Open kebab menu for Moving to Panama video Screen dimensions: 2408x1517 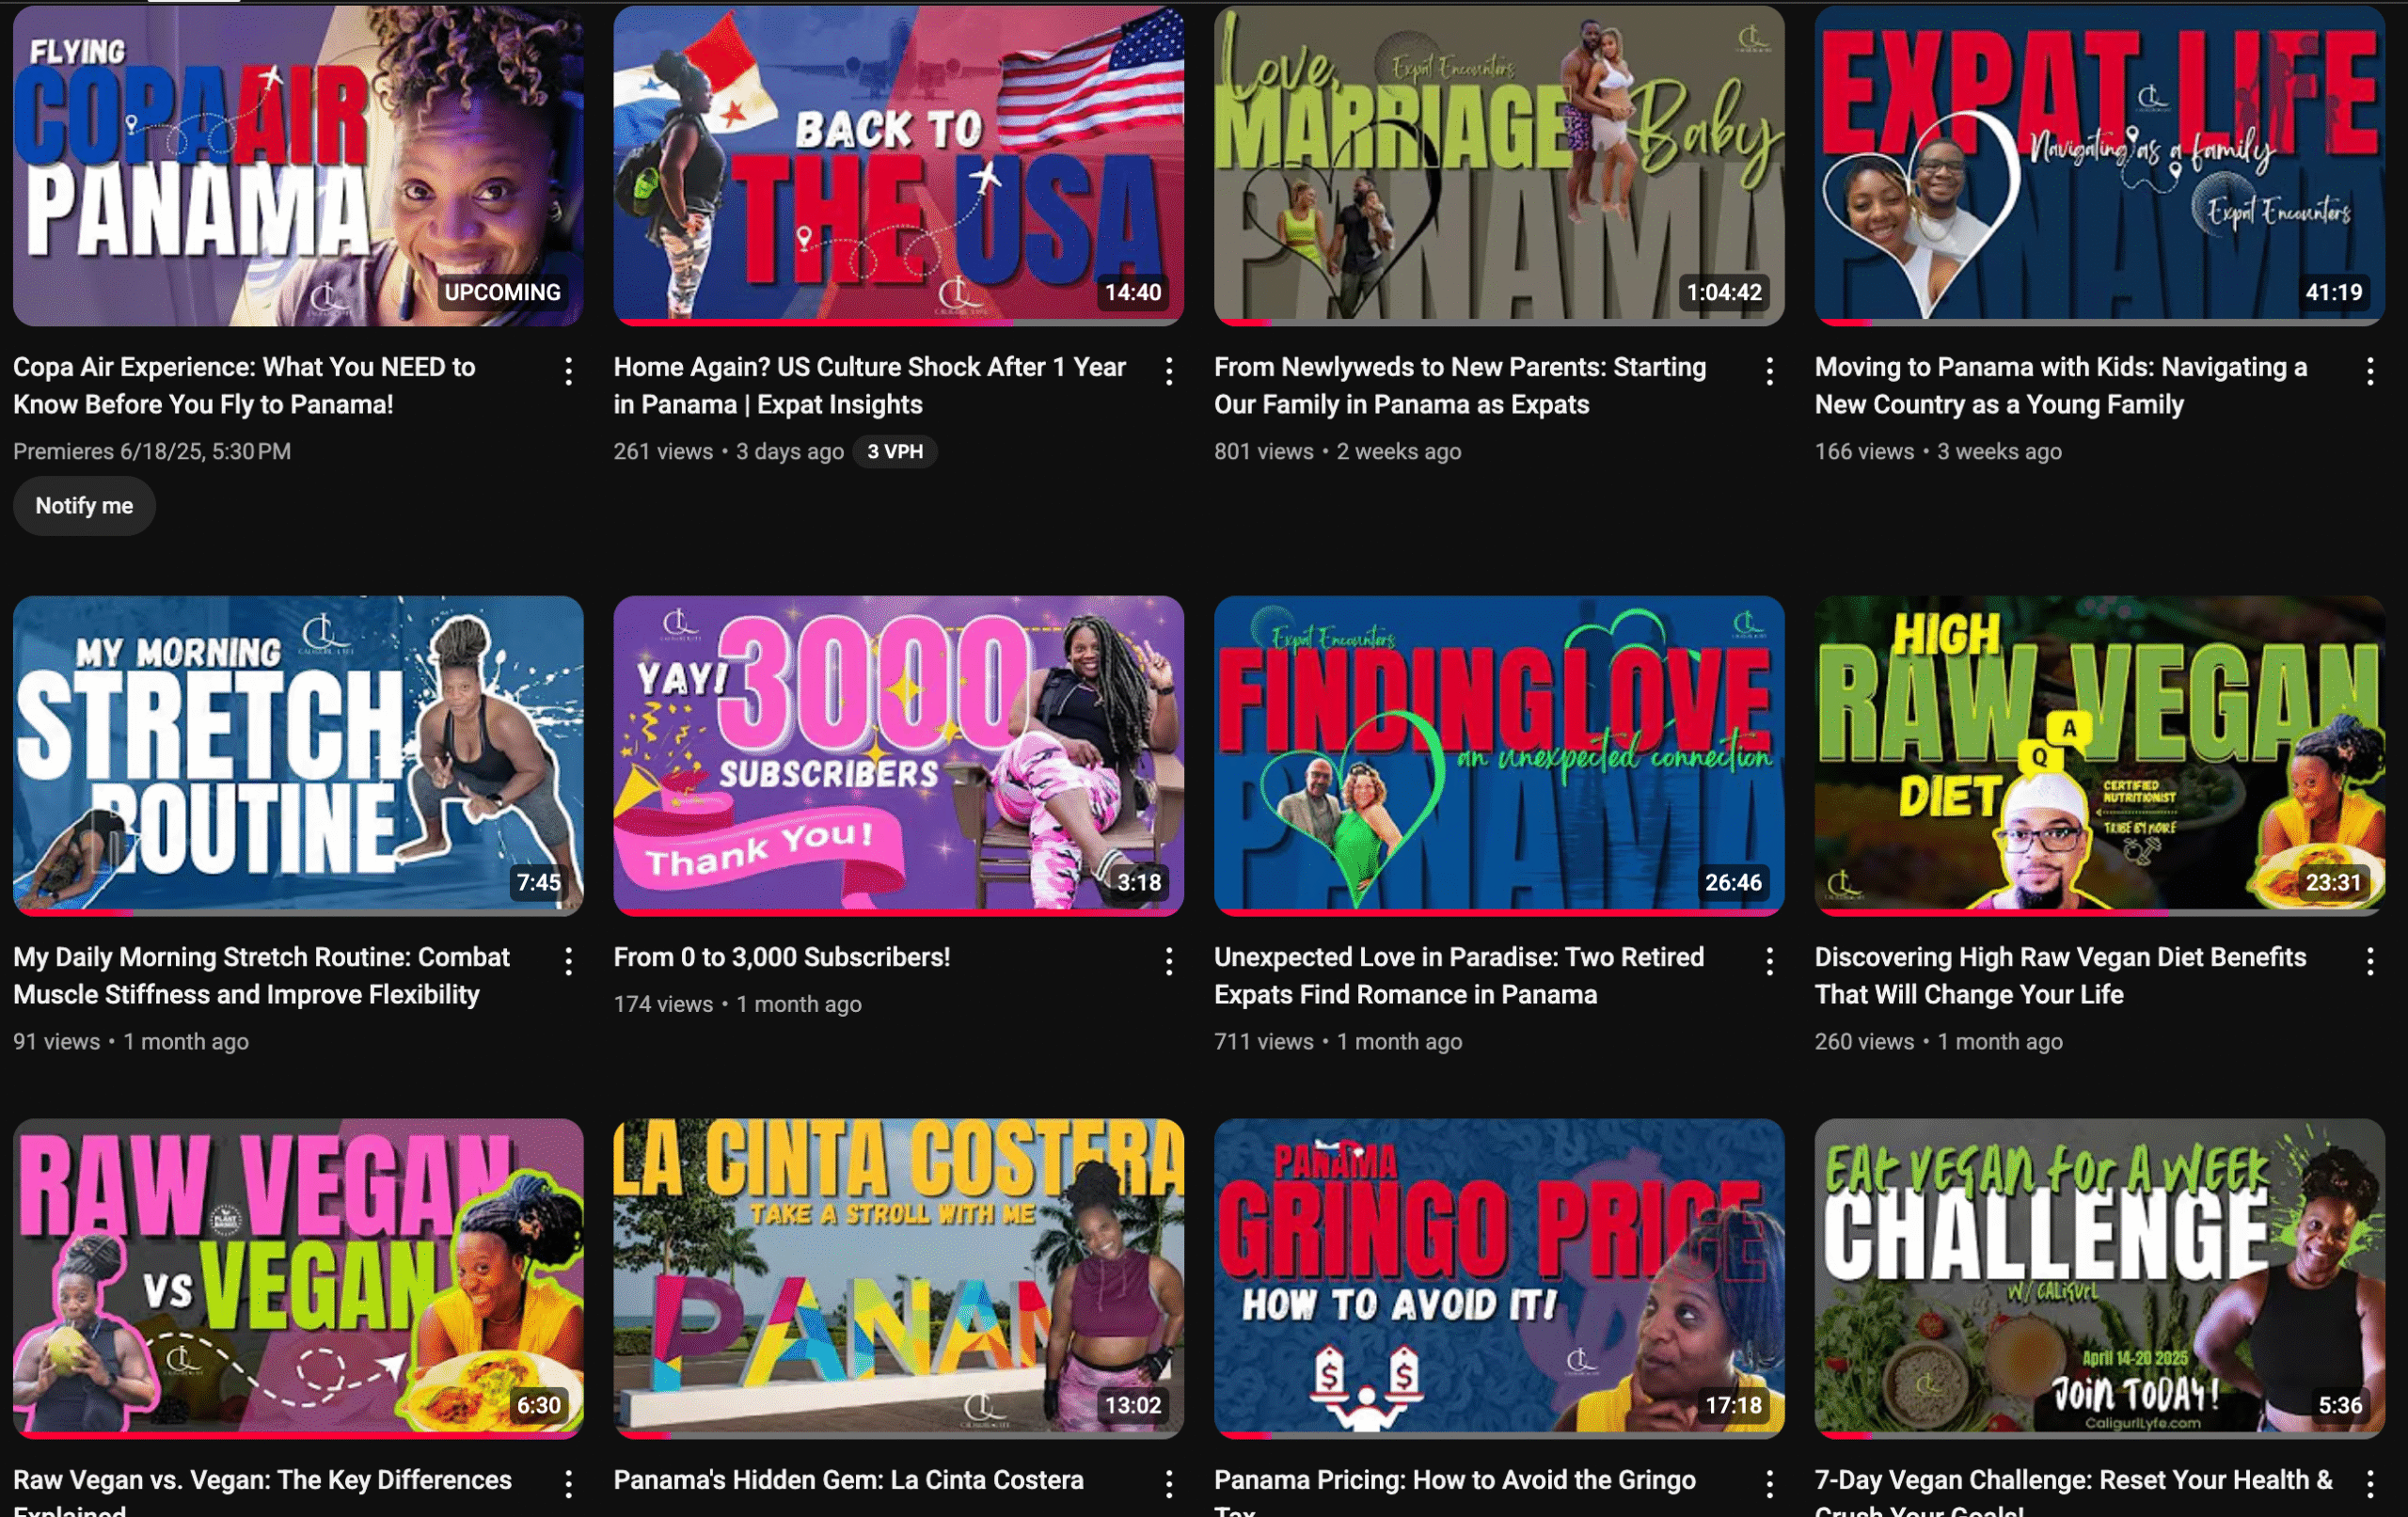[x=2369, y=372]
